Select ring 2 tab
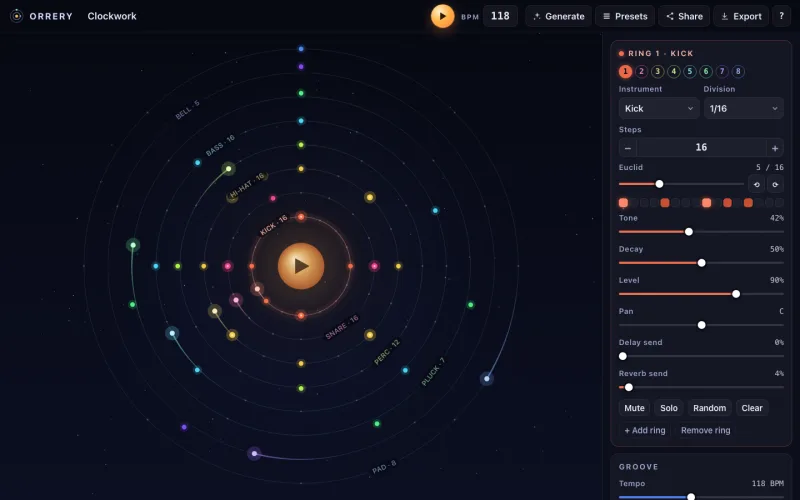The height and width of the screenshot is (500, 800). (x=641, y=71)
